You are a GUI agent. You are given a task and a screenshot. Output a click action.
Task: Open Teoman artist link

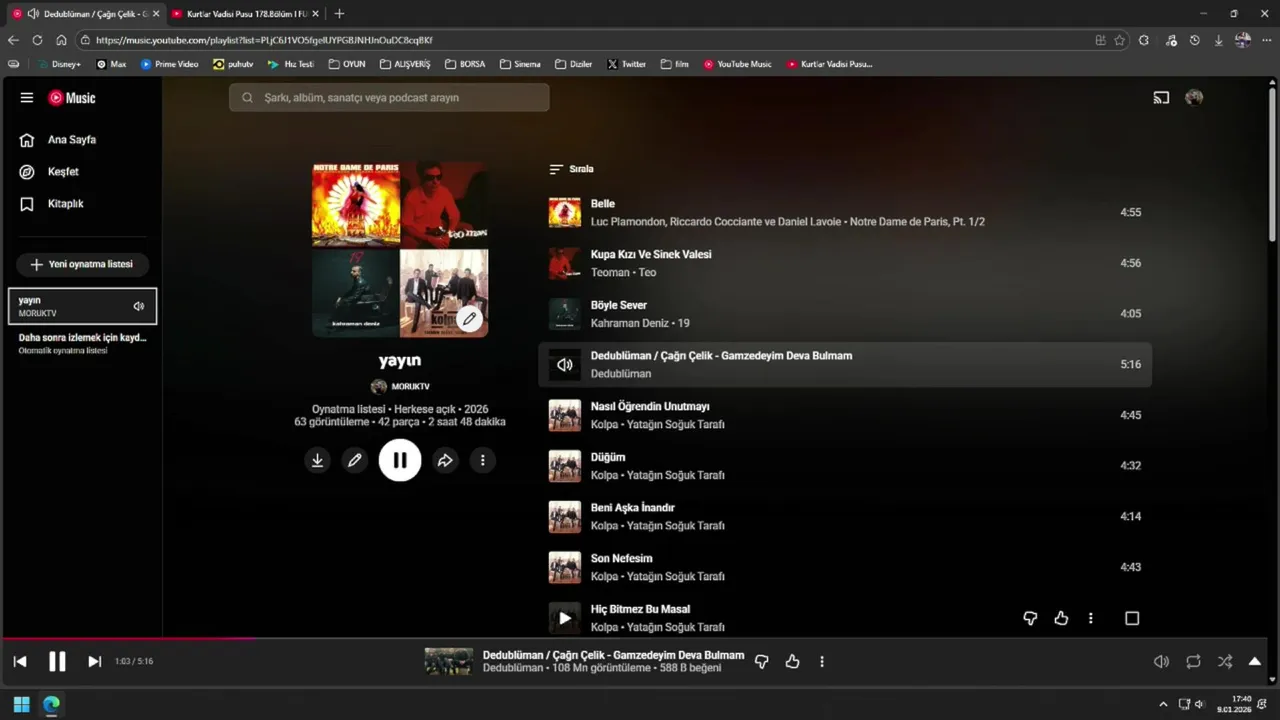610,273
